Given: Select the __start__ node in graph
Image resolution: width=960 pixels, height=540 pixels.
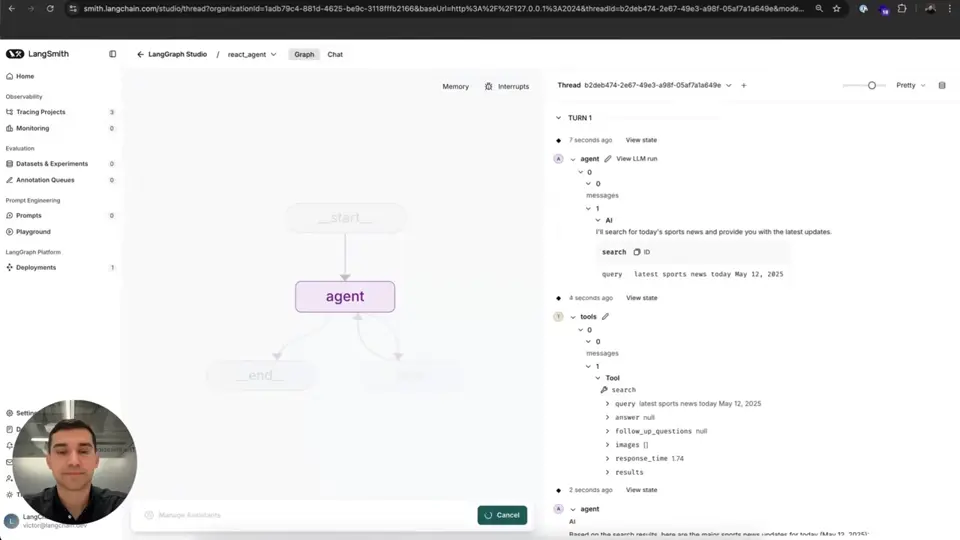Looking at the screenshot, I should pos(345,218).
